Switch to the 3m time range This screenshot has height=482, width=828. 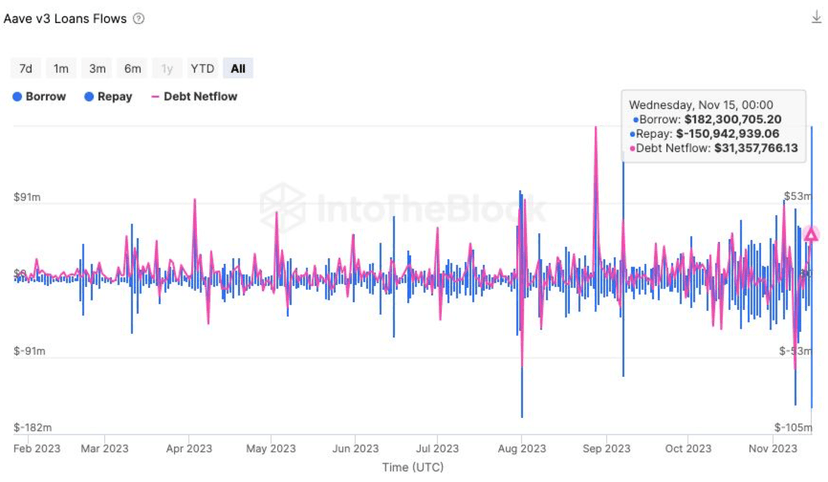[x=97, y=69]
